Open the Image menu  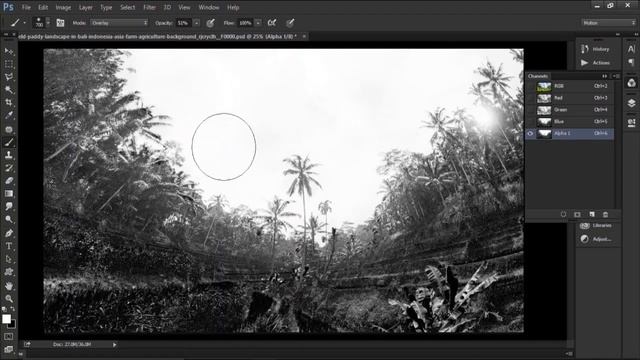63,7
